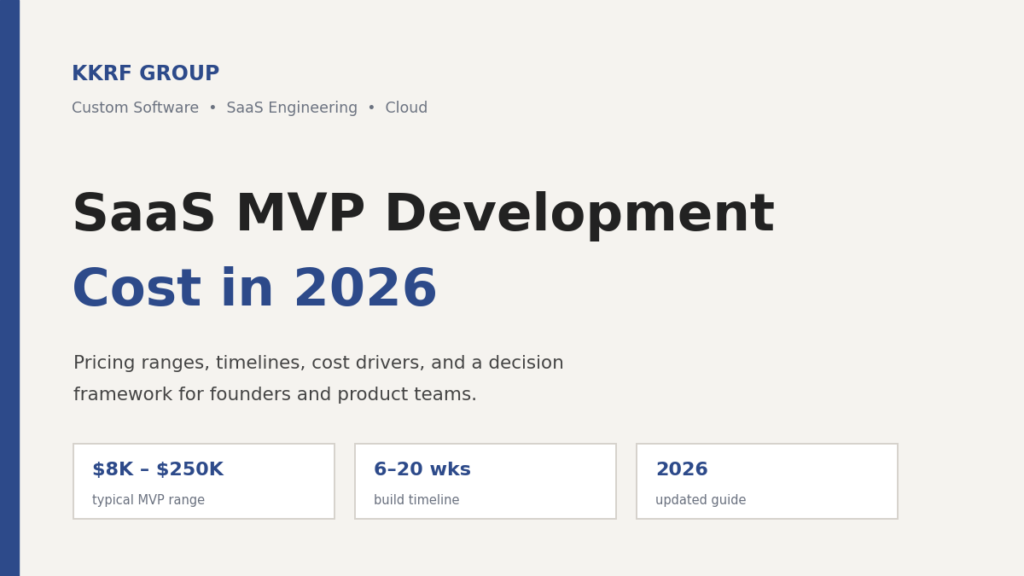Open the $8K – $250K stat card
This screenshot has height=576, width=1024.
(204, 481)
